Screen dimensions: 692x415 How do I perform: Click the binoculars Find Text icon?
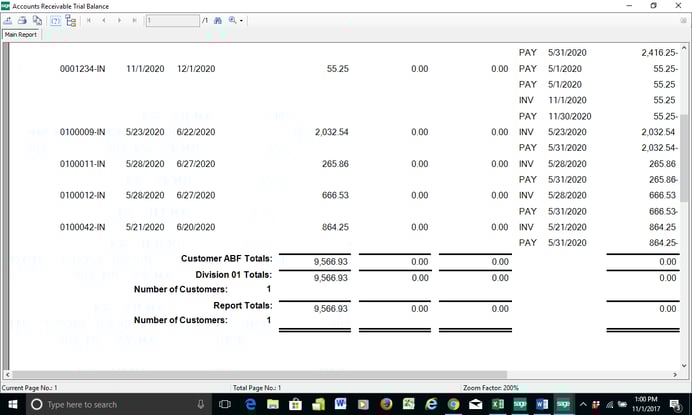coord(217,20)
